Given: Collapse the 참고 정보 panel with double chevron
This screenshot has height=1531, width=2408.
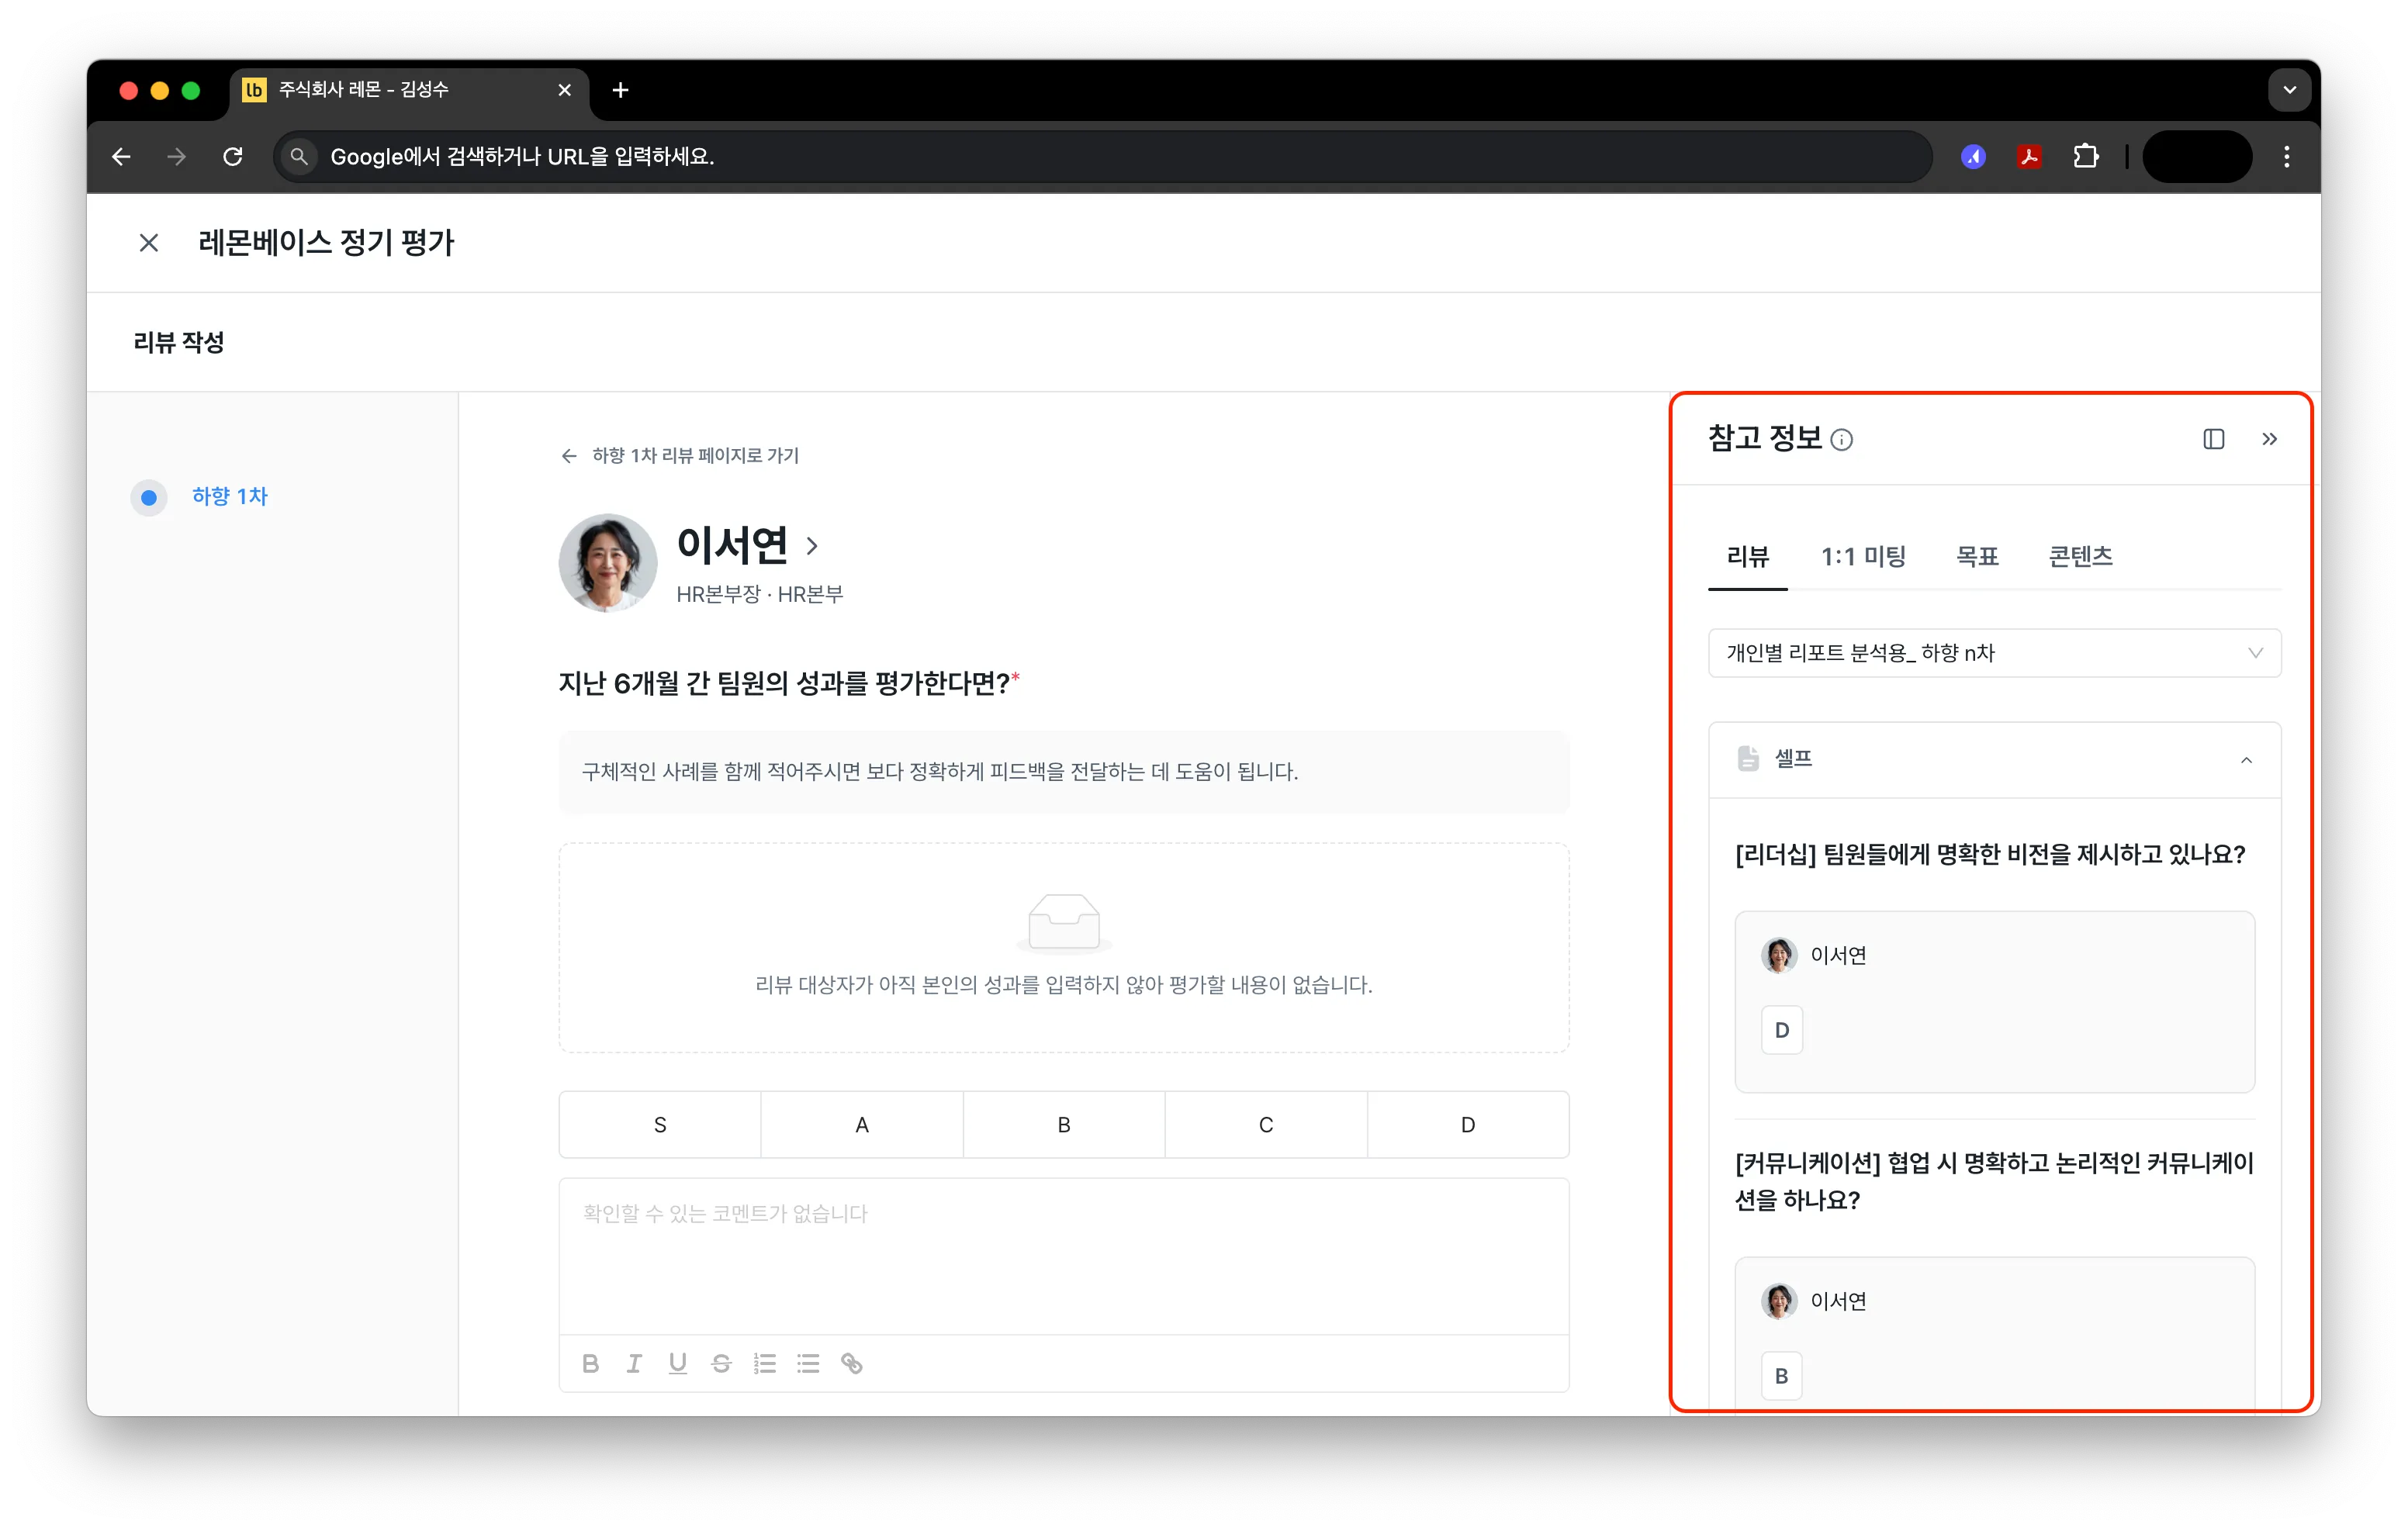Looking at the screenshot, I should [x=2269, y=439].
